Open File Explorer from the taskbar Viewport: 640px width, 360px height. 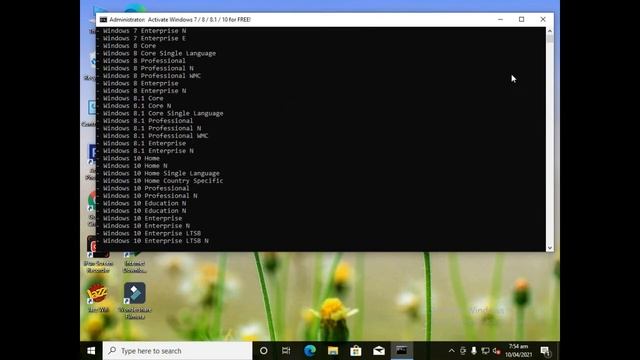coord(333,351)
